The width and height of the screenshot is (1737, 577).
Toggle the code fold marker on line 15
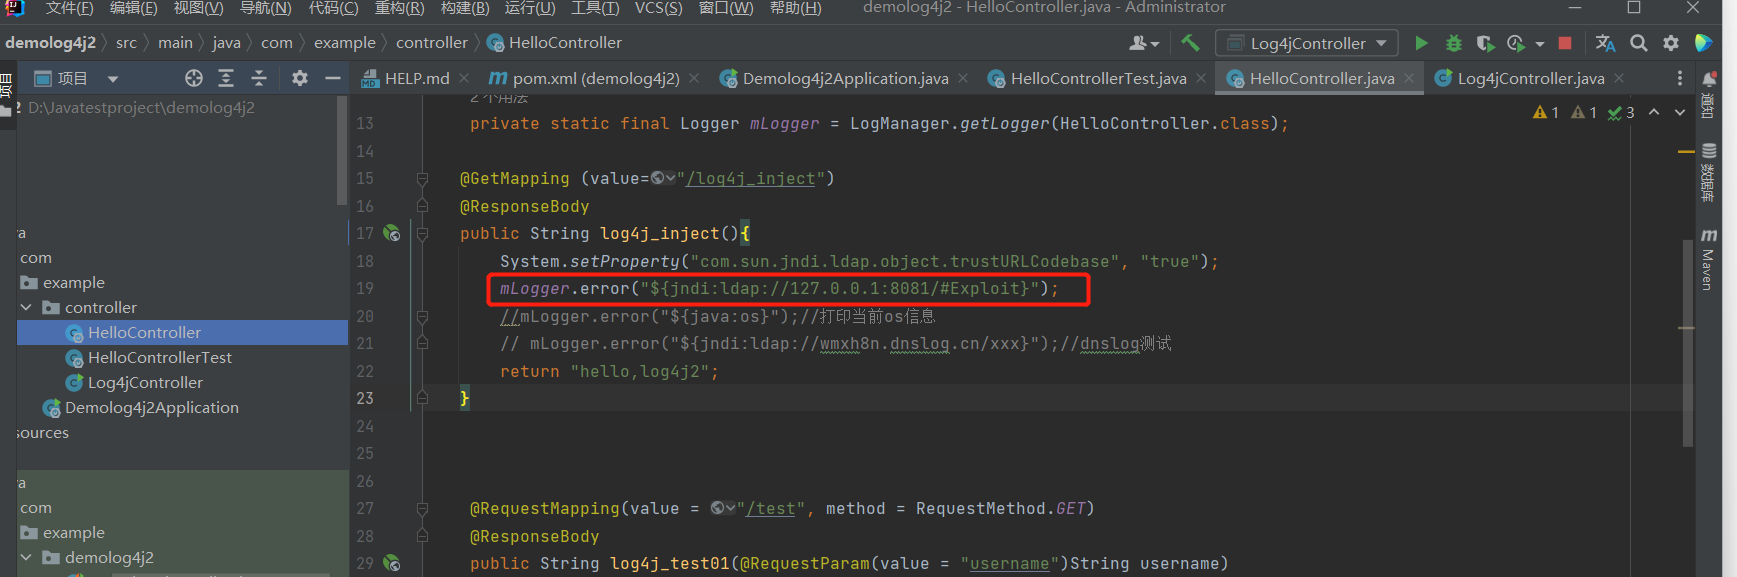(x=422, y=178)
